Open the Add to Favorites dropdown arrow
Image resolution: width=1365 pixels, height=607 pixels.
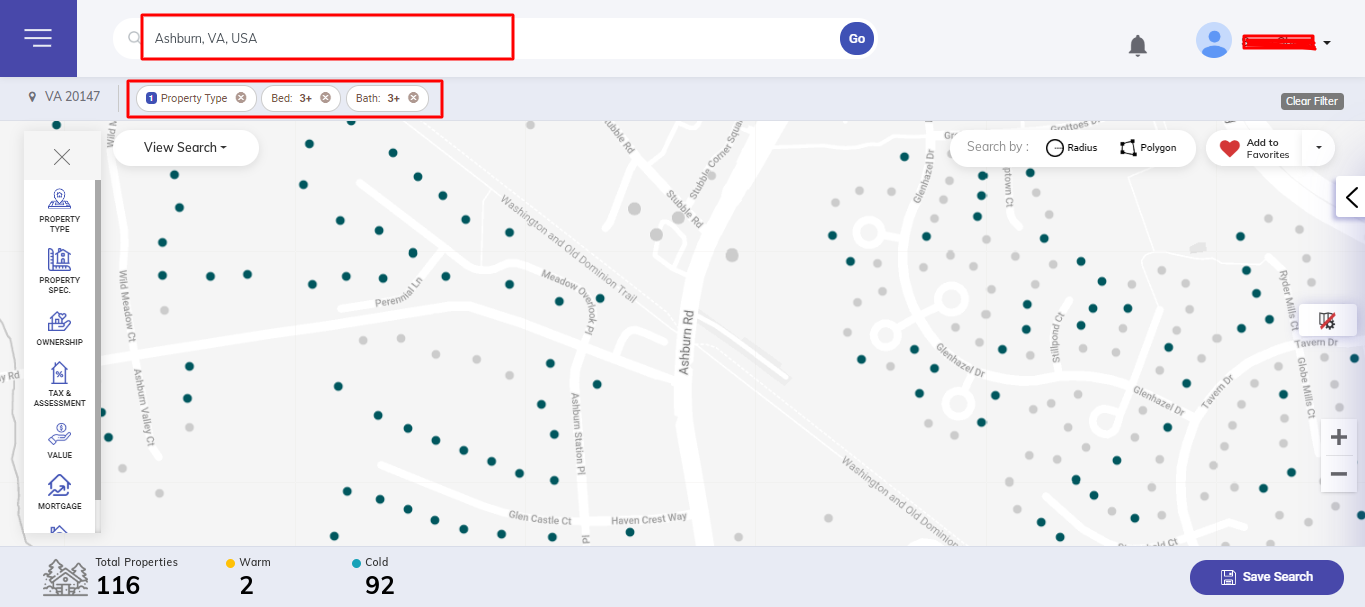(x=1318, y=148)
